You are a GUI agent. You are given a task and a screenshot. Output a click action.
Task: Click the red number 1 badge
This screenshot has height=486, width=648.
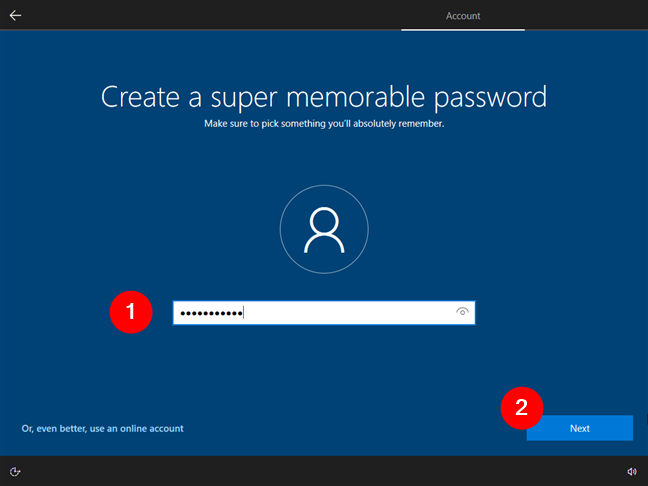point(130,313)
